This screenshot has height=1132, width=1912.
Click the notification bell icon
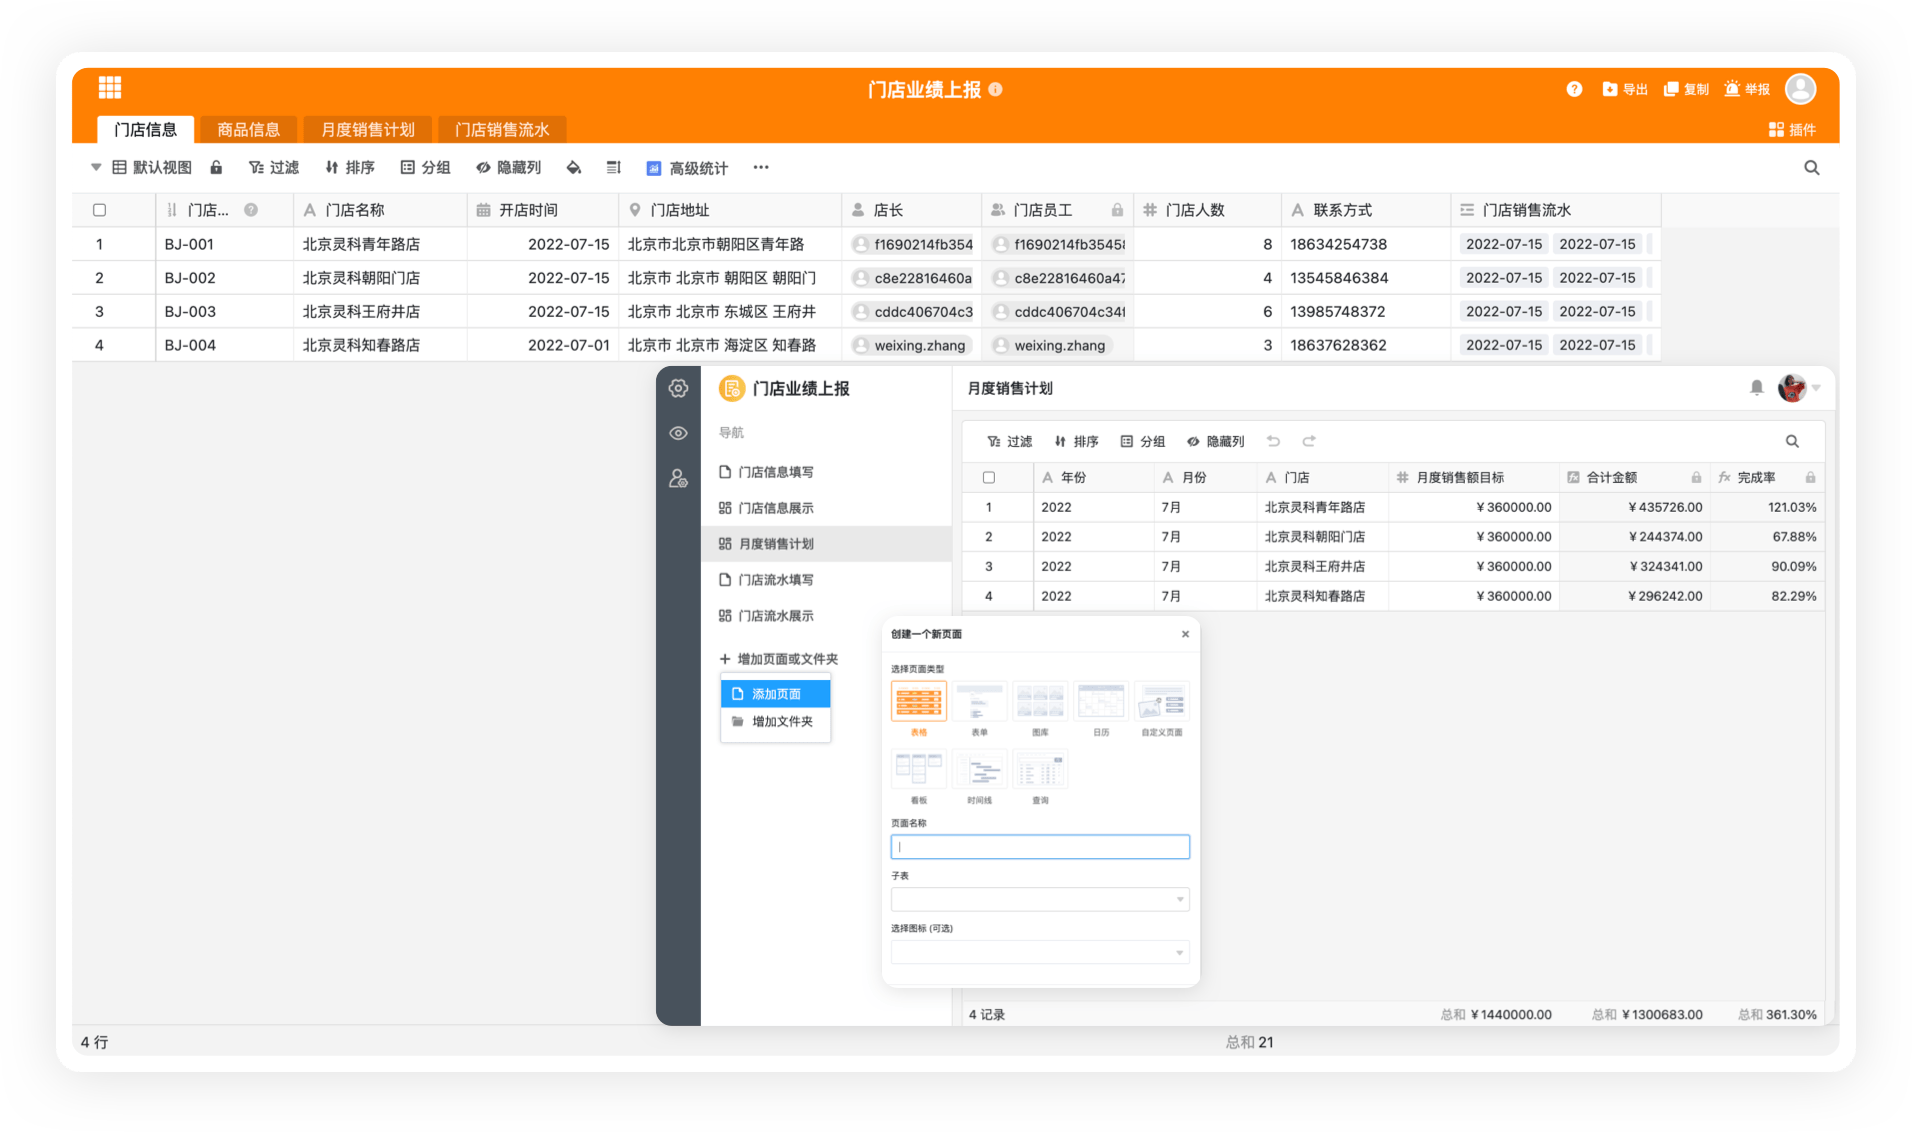point(1756,388)
